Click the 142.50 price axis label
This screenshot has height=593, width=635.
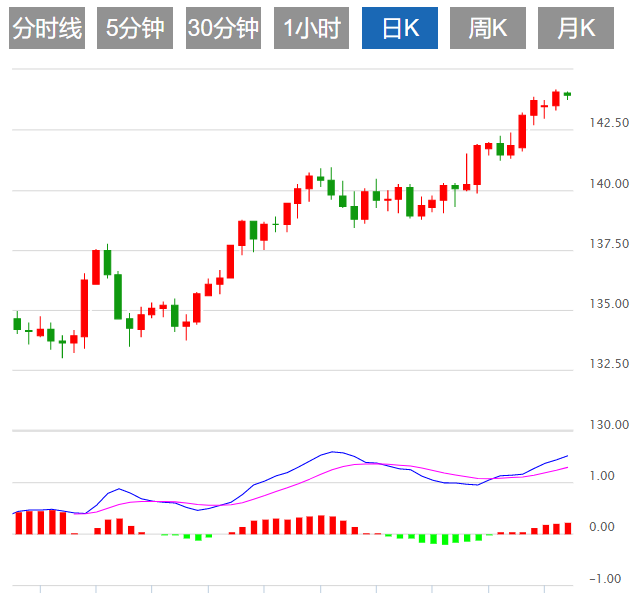(x=608, y=123)
